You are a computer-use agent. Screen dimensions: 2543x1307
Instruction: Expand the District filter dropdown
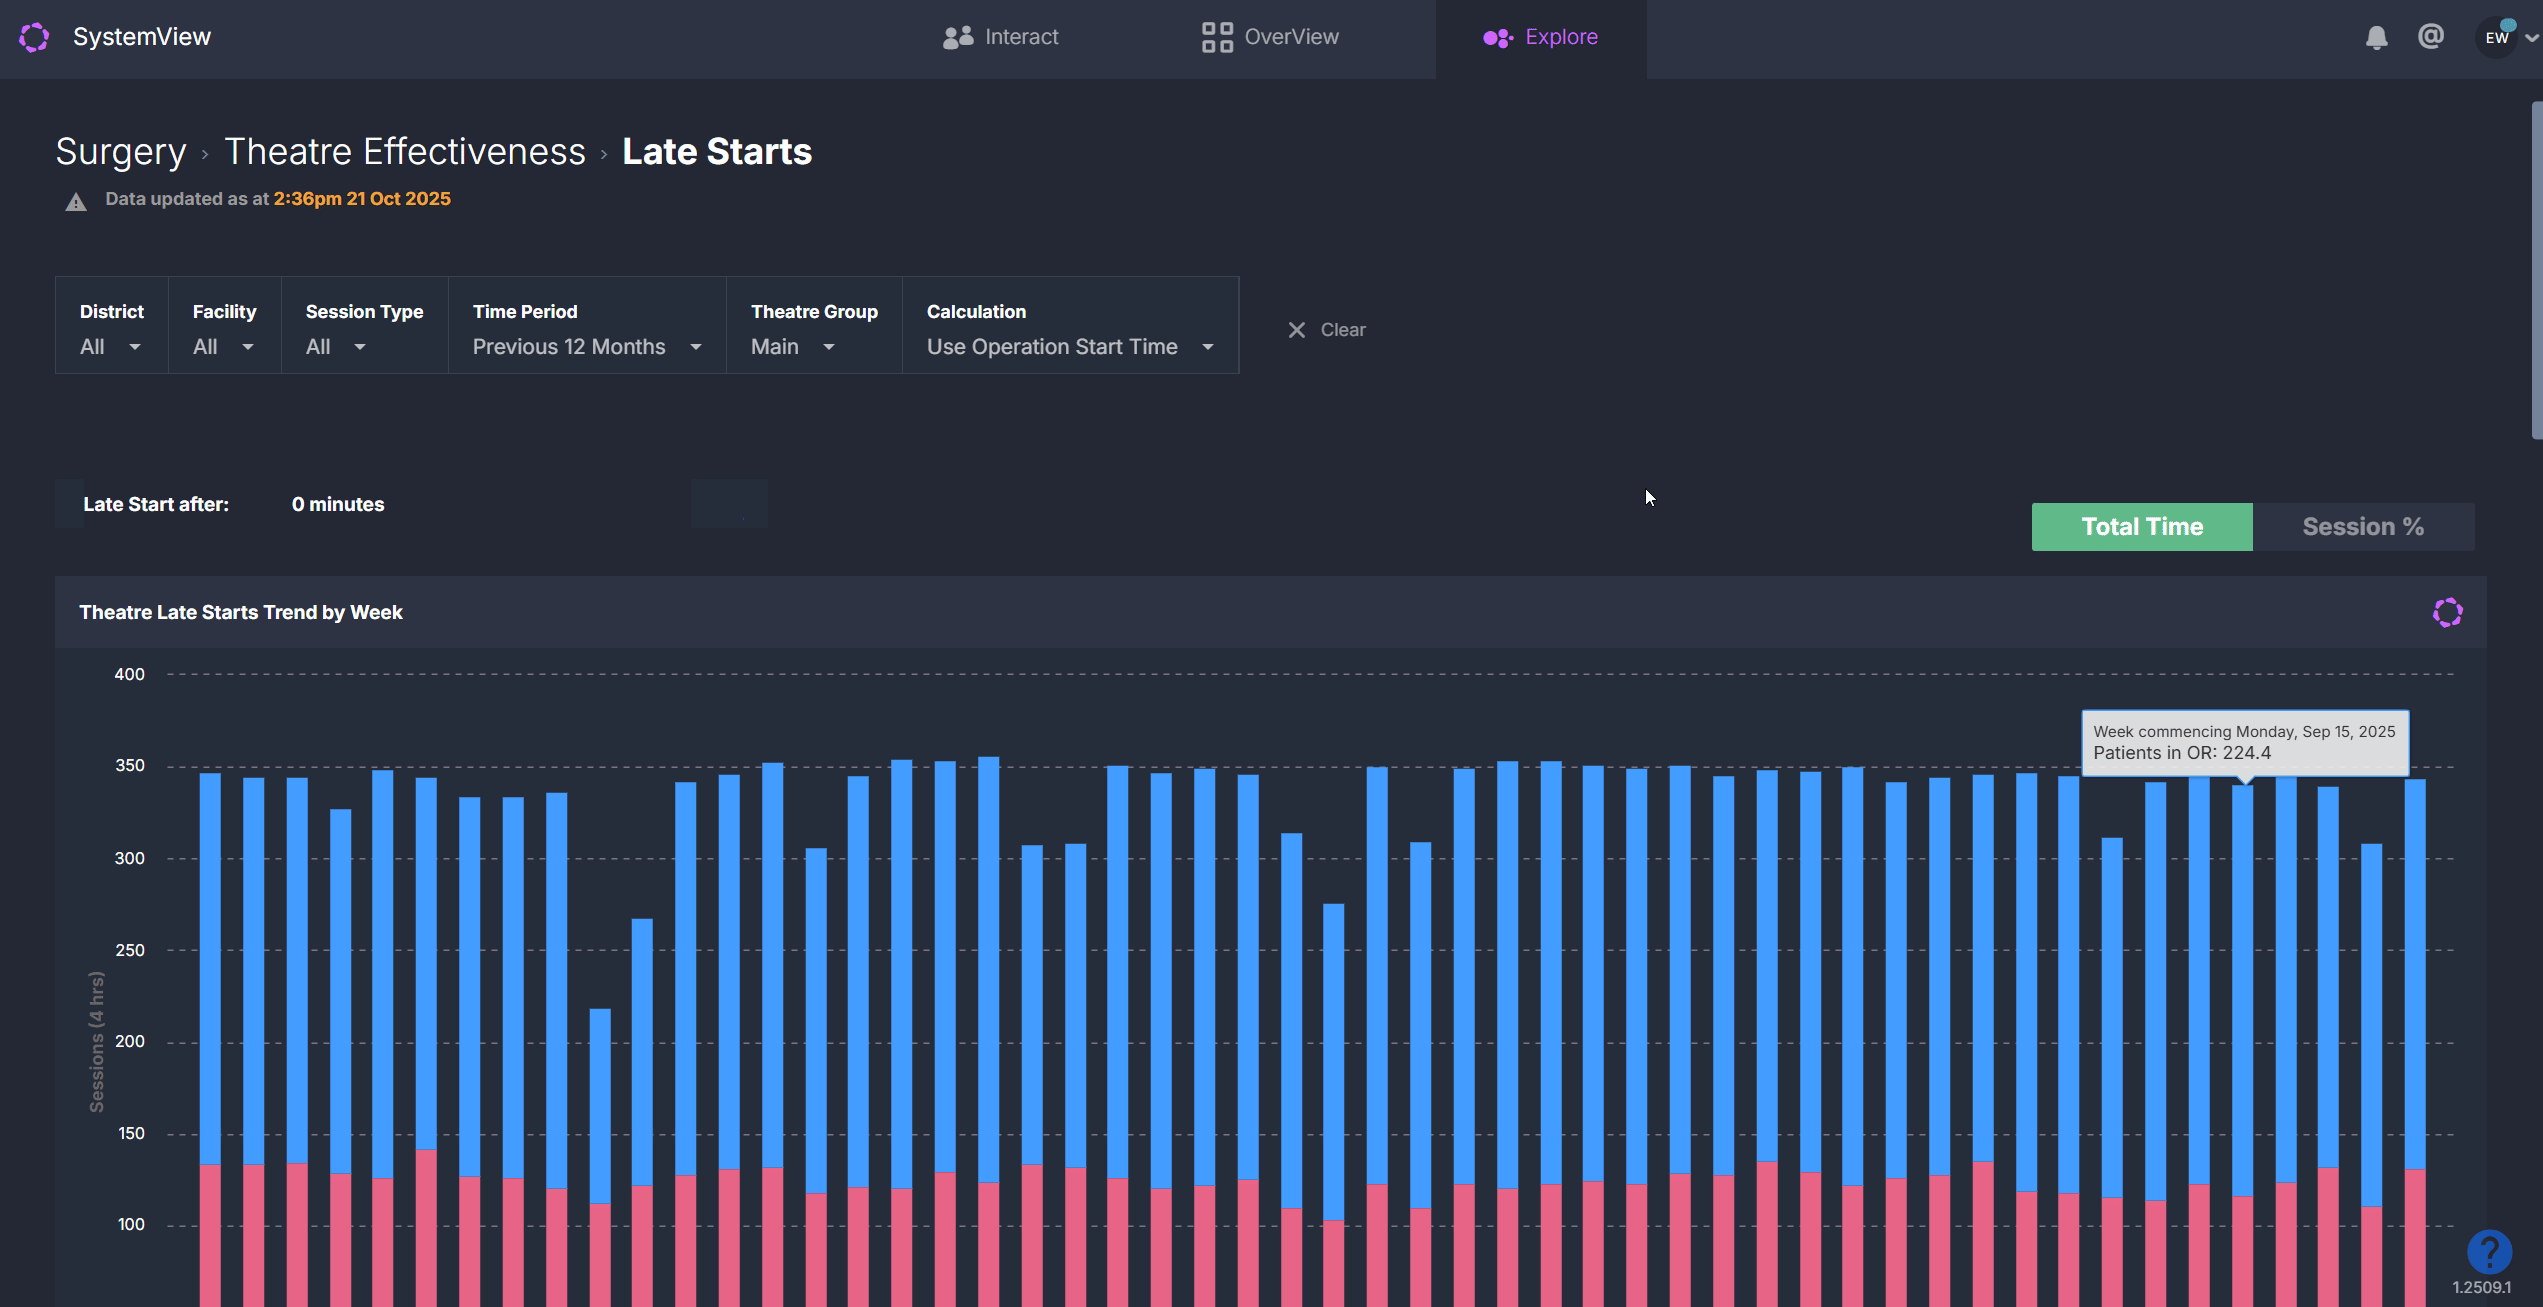click(x=111, y=346)
